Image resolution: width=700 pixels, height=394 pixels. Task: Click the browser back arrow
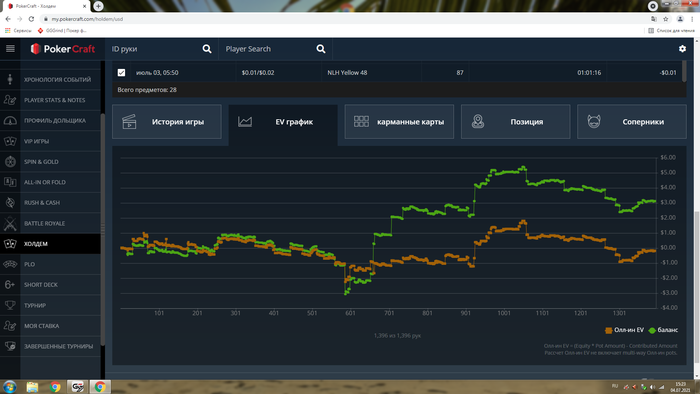pyautogui.click(x=8, y=19)
